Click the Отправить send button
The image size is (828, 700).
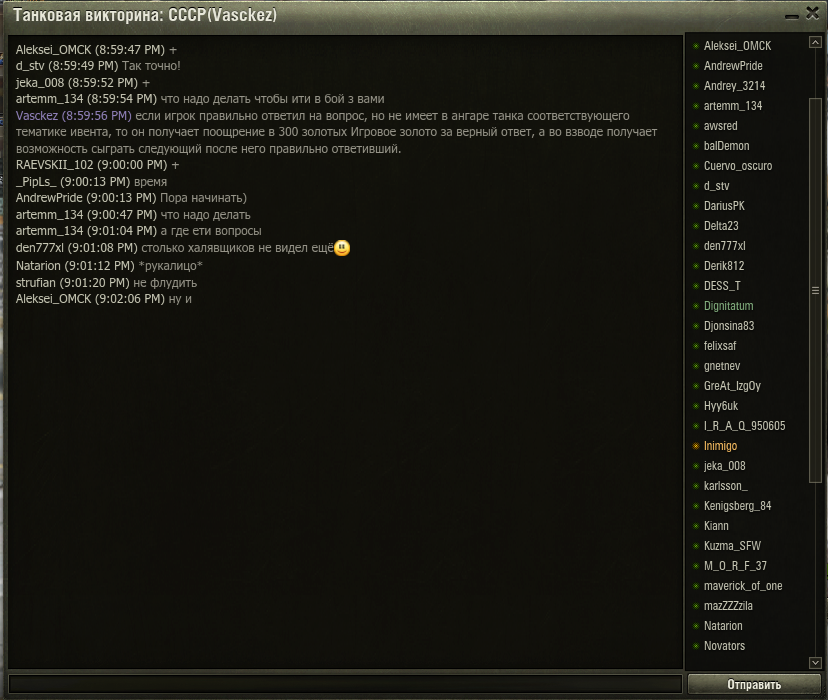coord(754,684)
